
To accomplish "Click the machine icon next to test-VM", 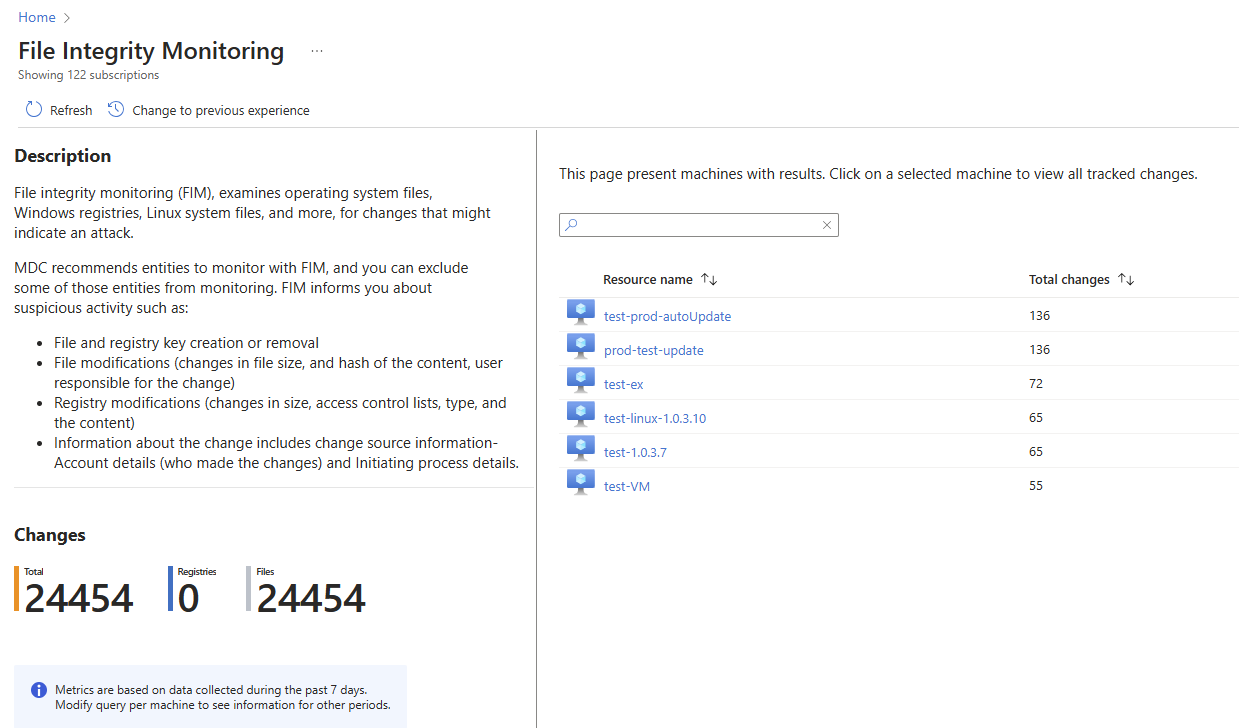I will coord(581,481).
